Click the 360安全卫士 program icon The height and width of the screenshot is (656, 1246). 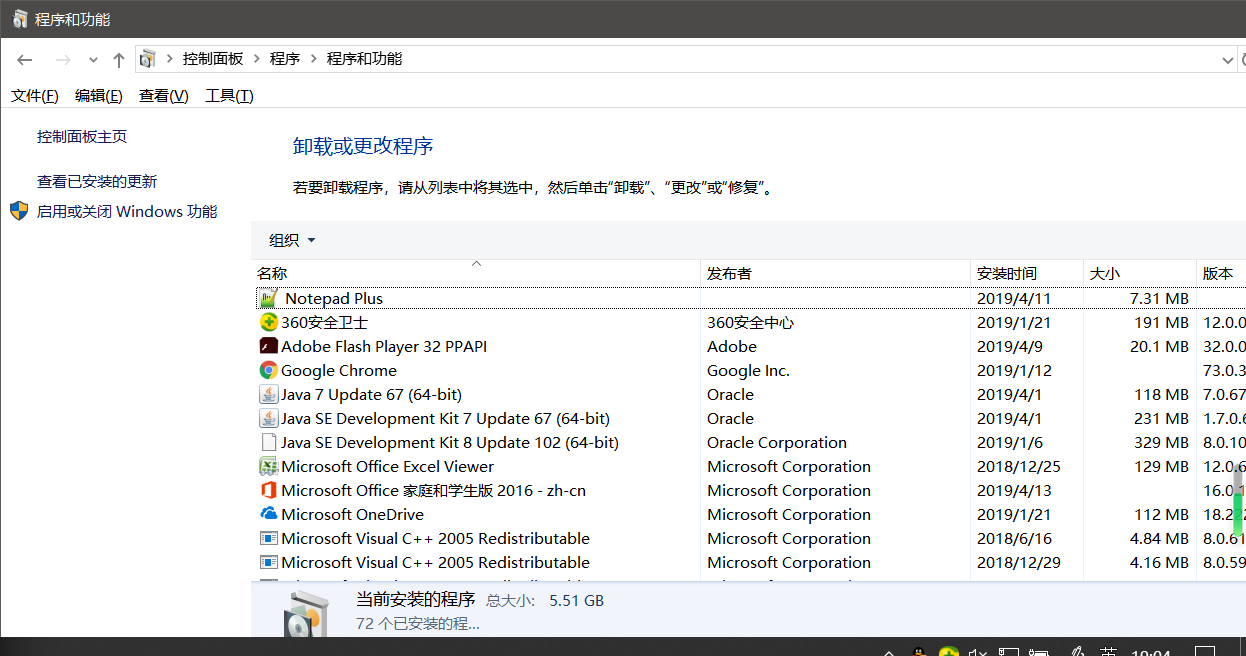(x=268, y=322)
